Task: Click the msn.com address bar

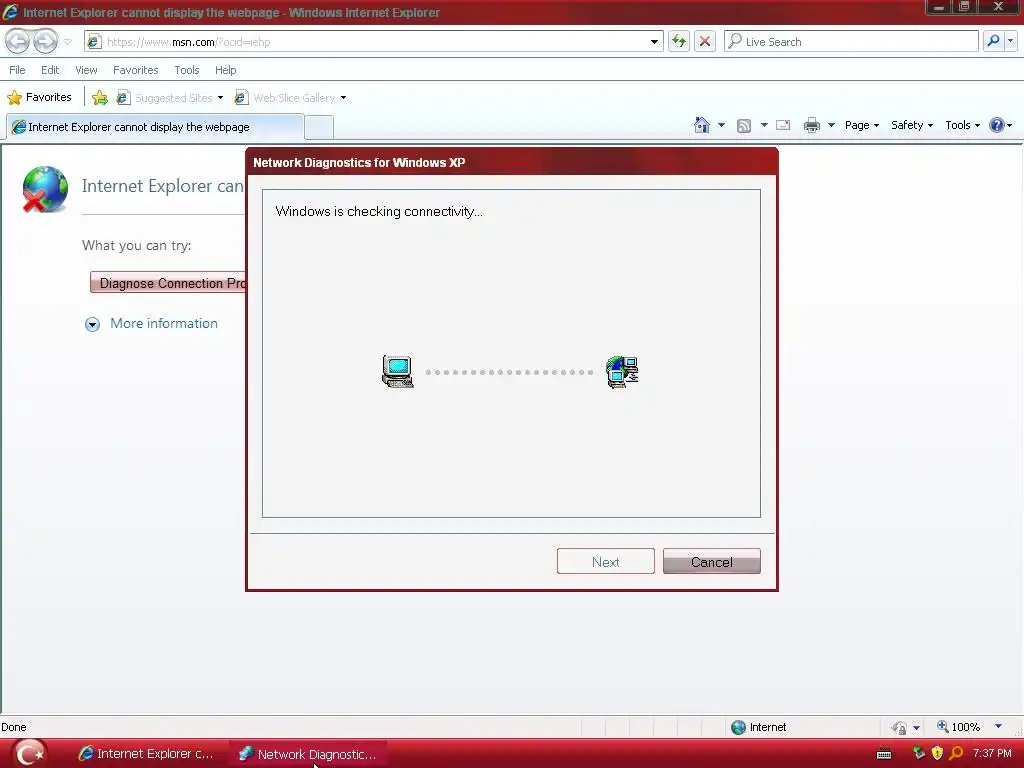Action: (x=372, y=42)
